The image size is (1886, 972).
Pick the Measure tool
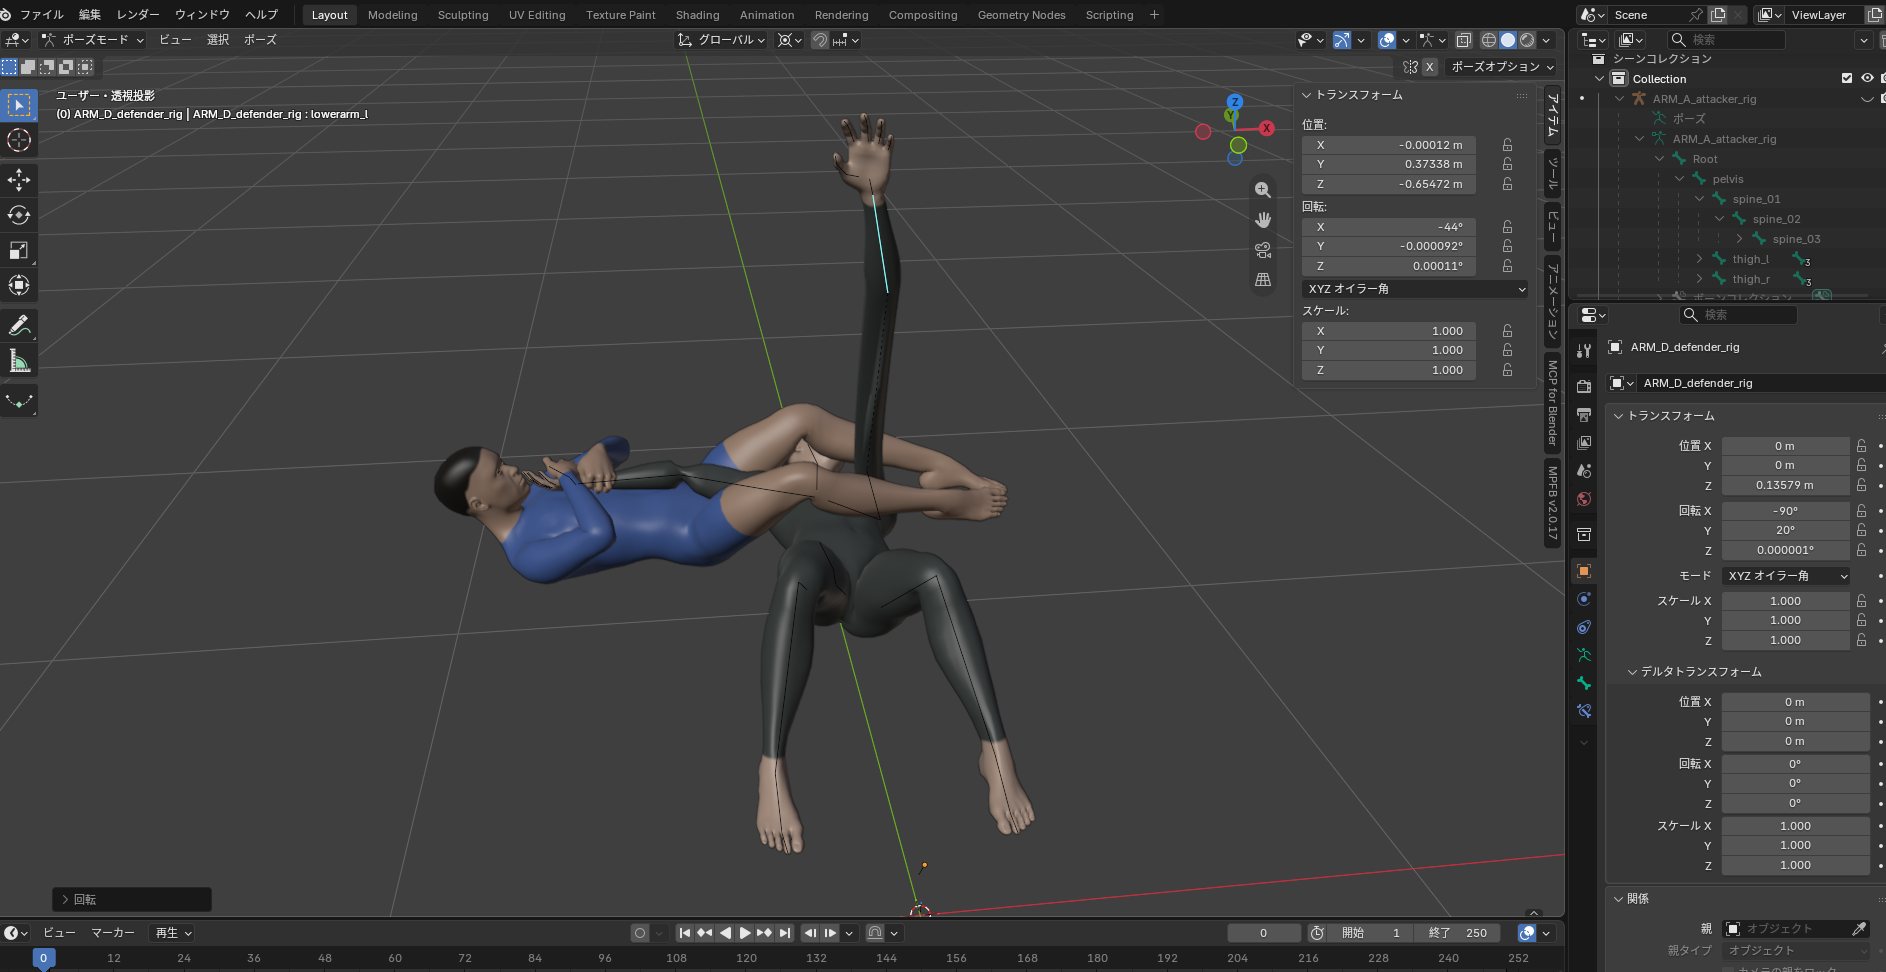[x=19, y=361]
